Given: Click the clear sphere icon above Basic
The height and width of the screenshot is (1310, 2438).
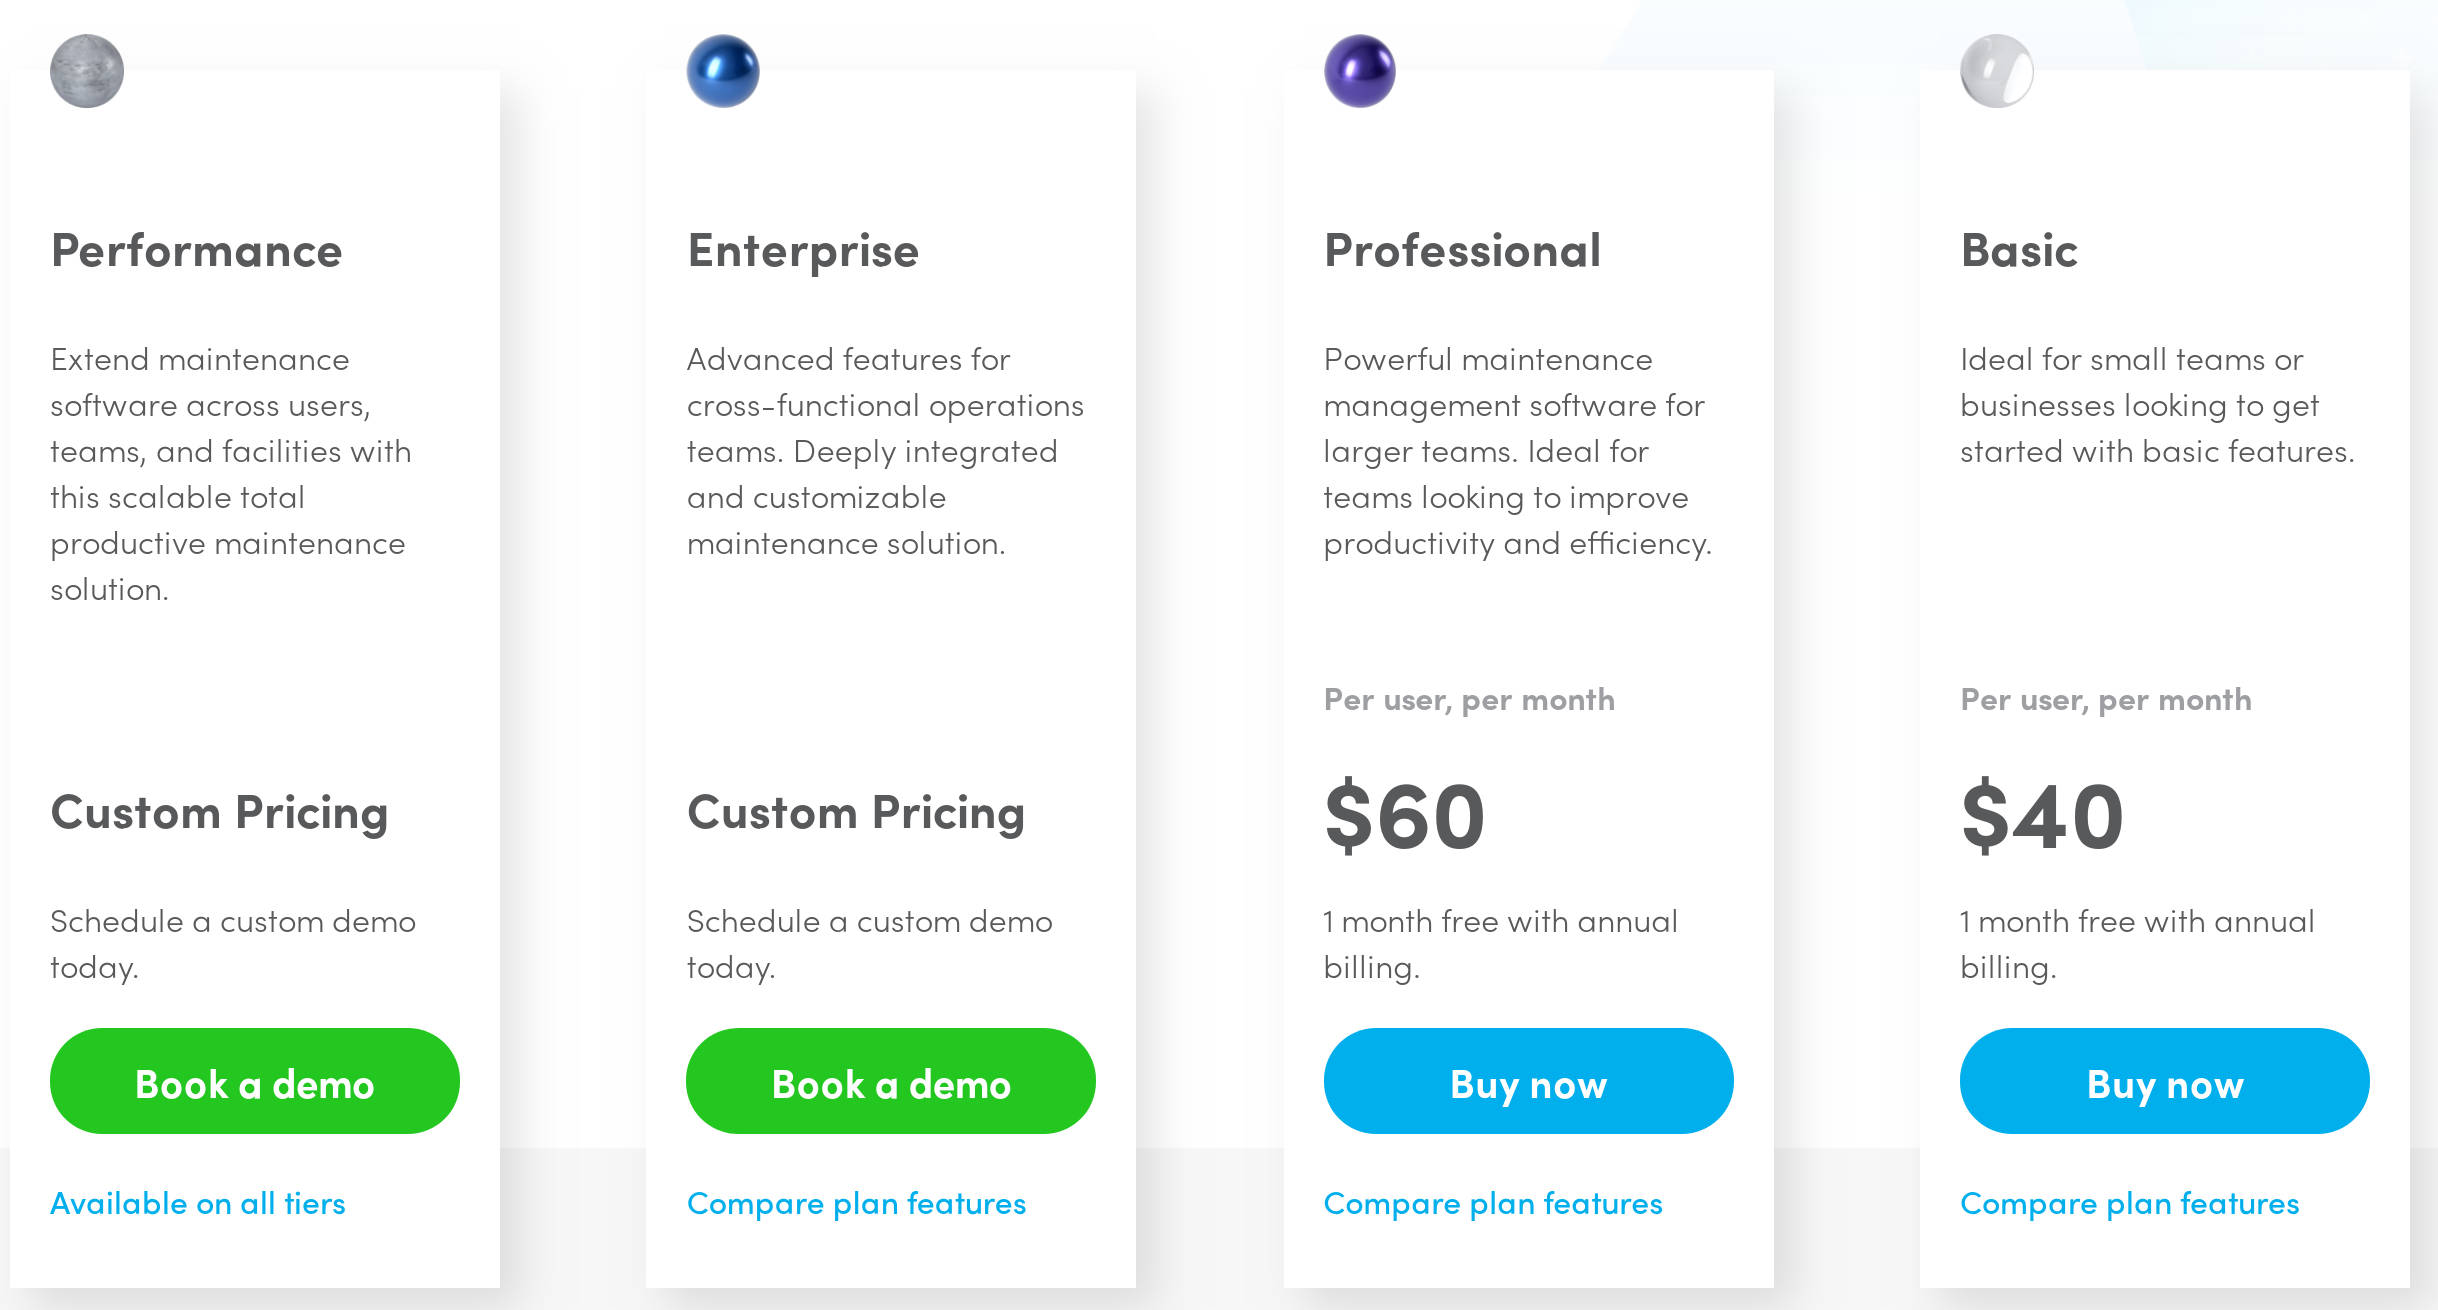Looking at the screenshot, I should pyautogui.click(x=1997, y=71).
